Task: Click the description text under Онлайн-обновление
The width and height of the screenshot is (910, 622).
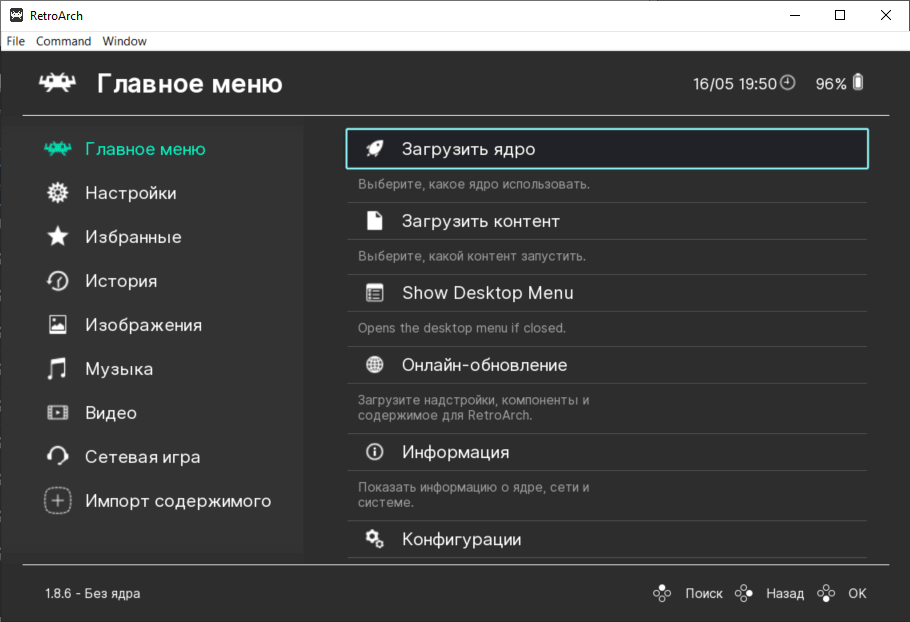Action: (x=474, y=407)
